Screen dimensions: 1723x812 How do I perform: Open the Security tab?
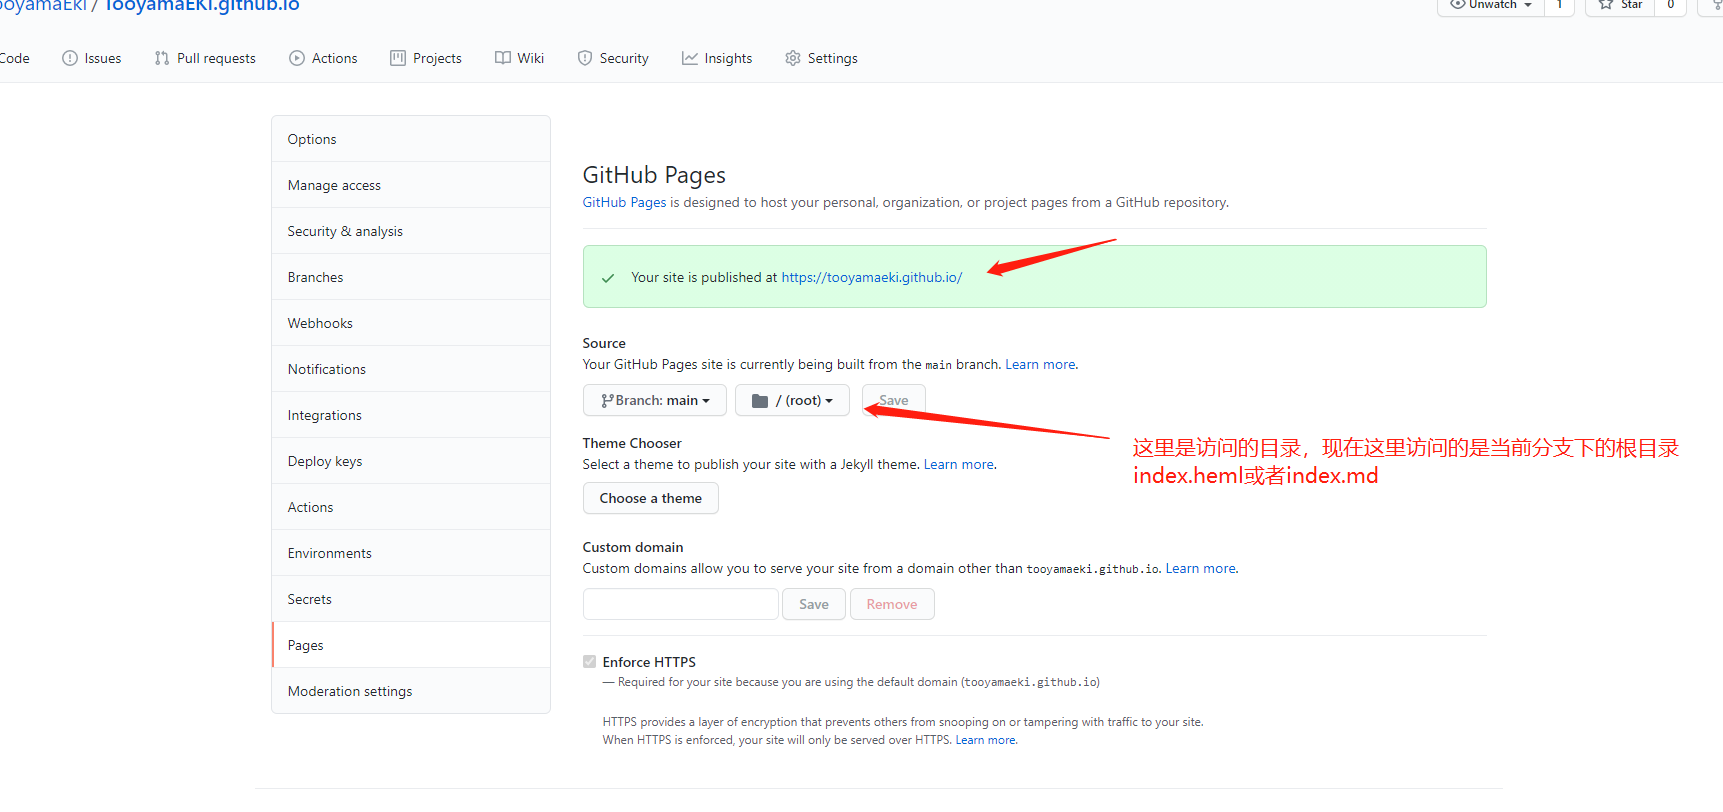tap(613, 58)
